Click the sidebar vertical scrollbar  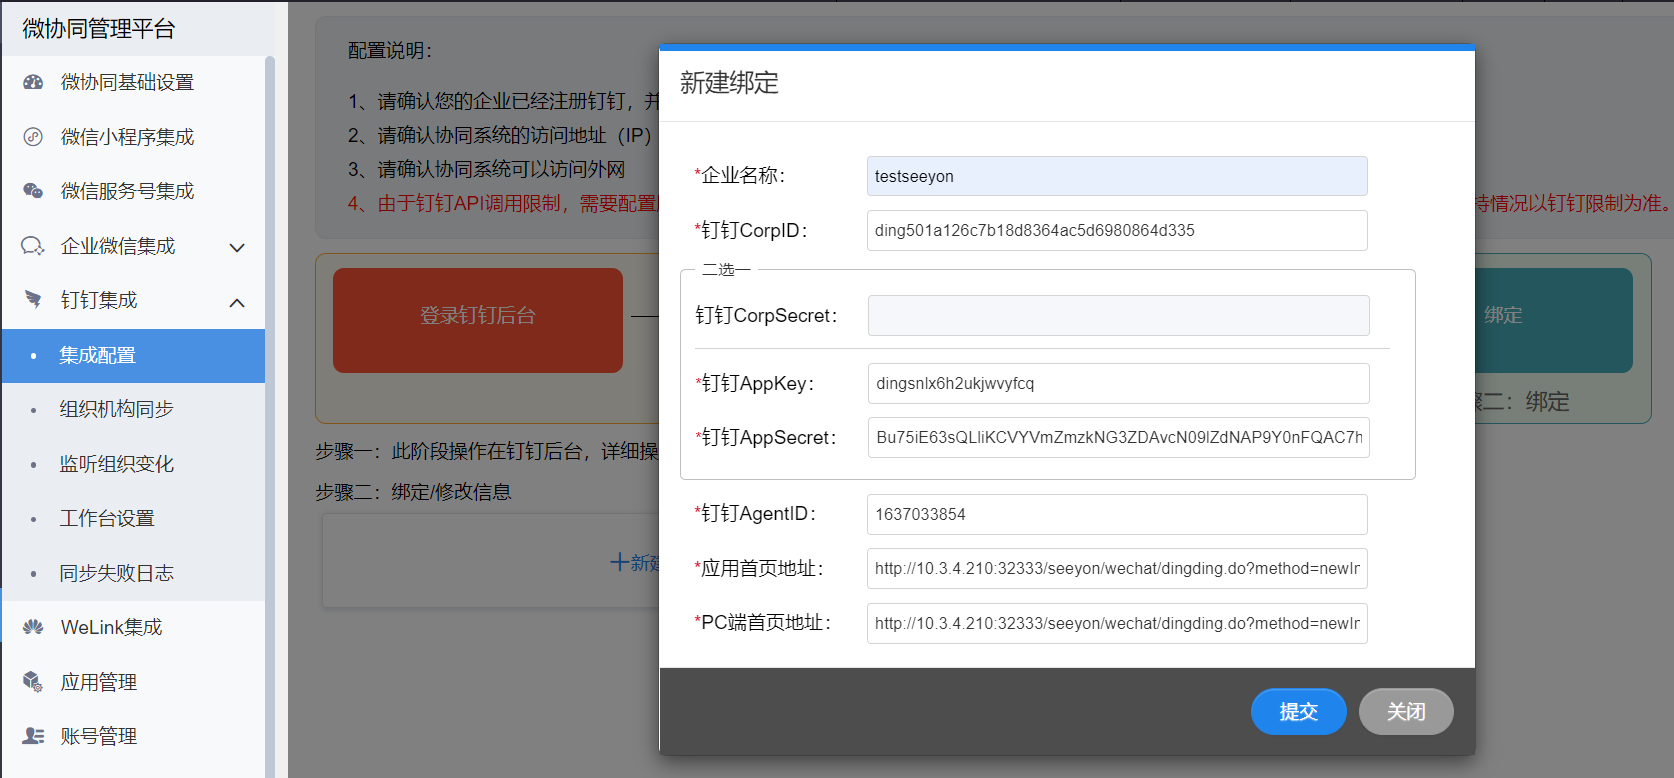pyautogui.click(x=270, y=417)
